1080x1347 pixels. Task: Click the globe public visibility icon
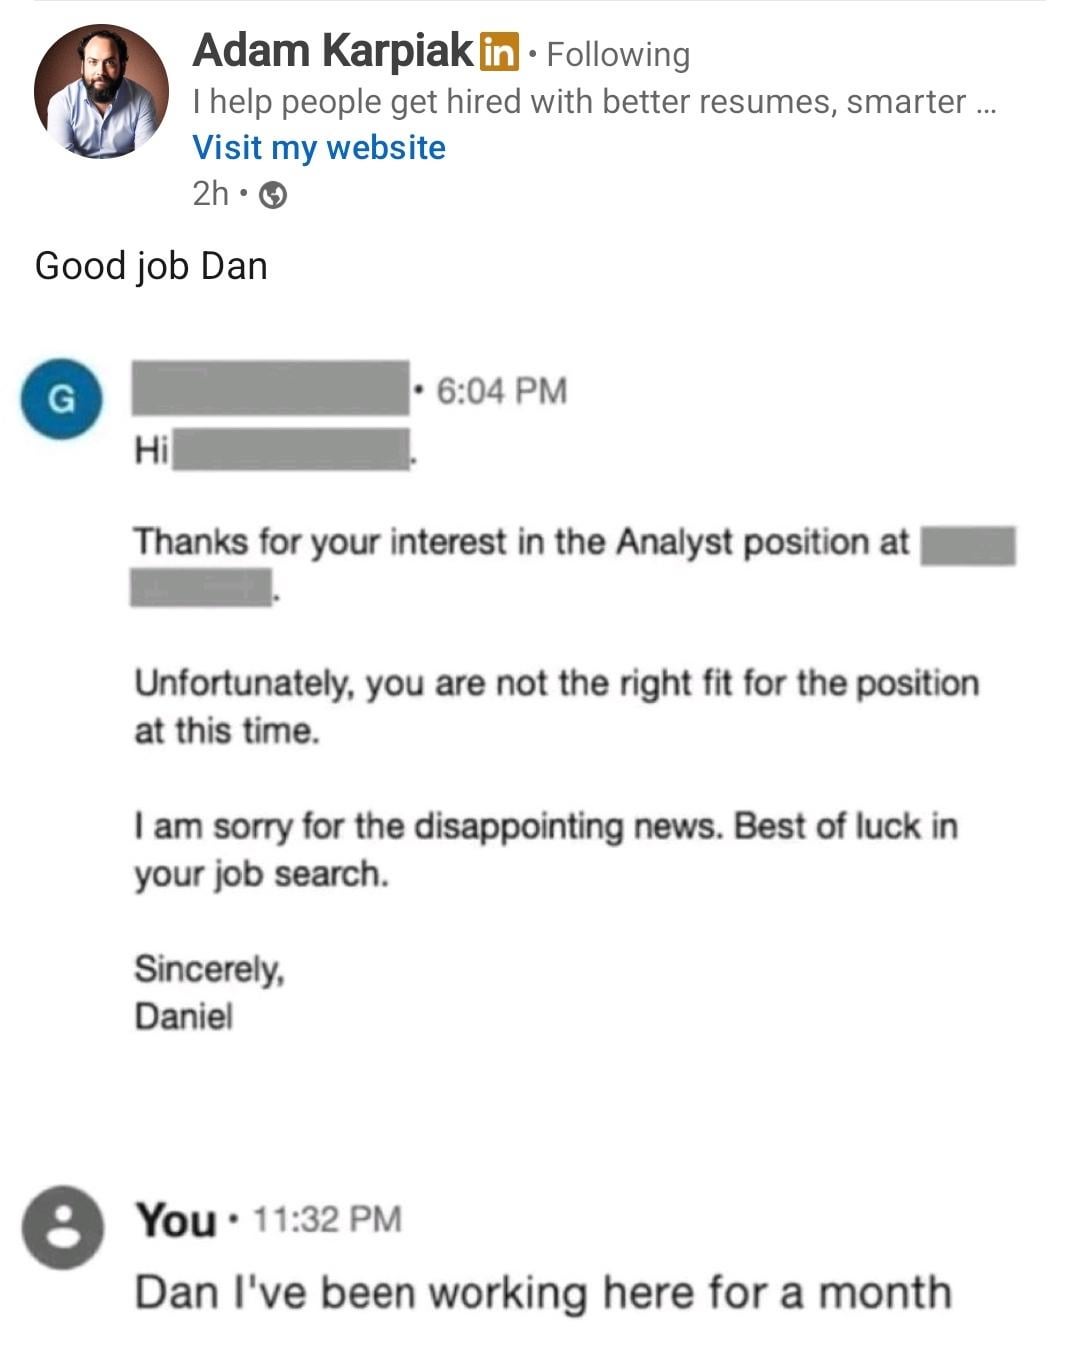[x=273, y=196]
